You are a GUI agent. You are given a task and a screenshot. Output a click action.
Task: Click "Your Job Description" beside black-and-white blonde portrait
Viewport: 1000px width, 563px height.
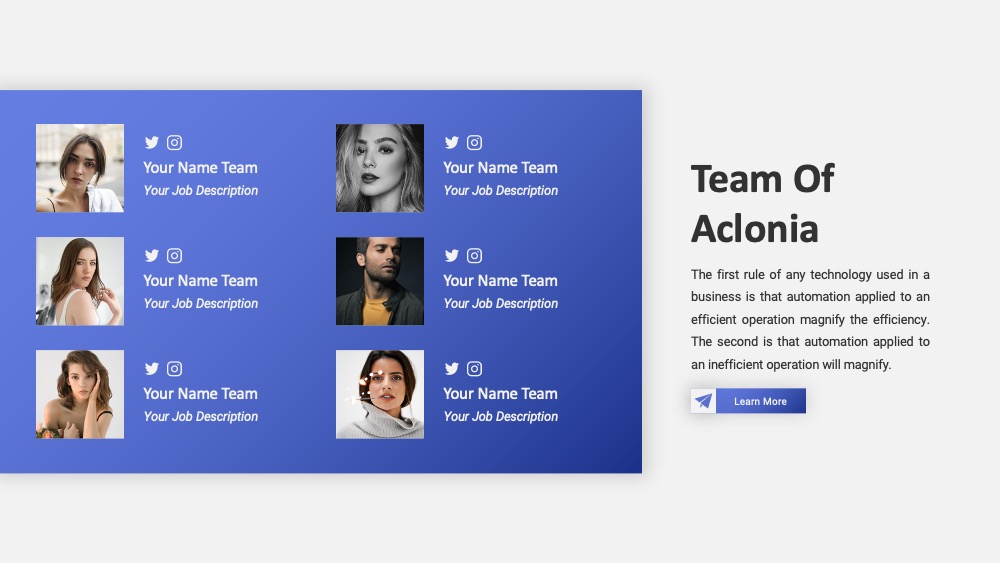(x=501, y=191)
